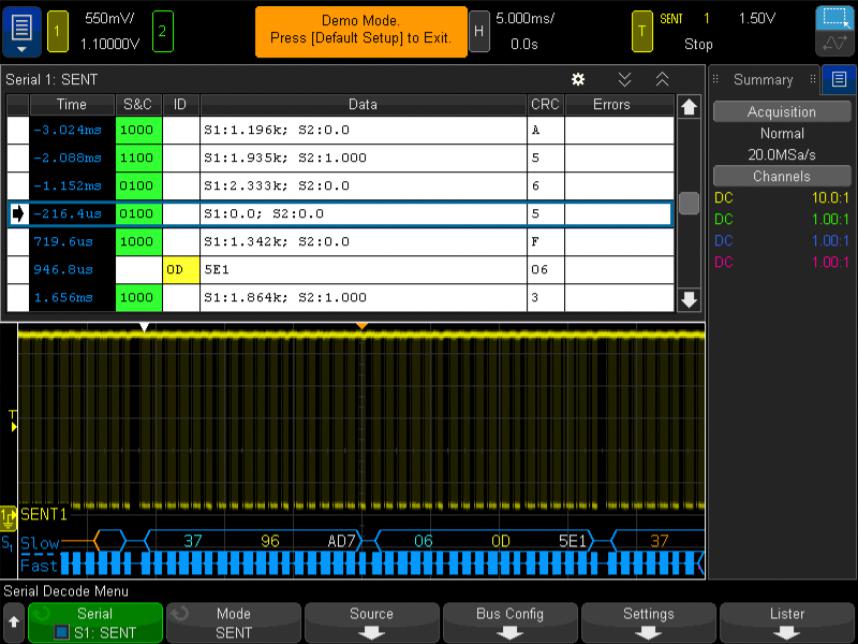Toggle channel 2 using the green badge

(161, 31)
